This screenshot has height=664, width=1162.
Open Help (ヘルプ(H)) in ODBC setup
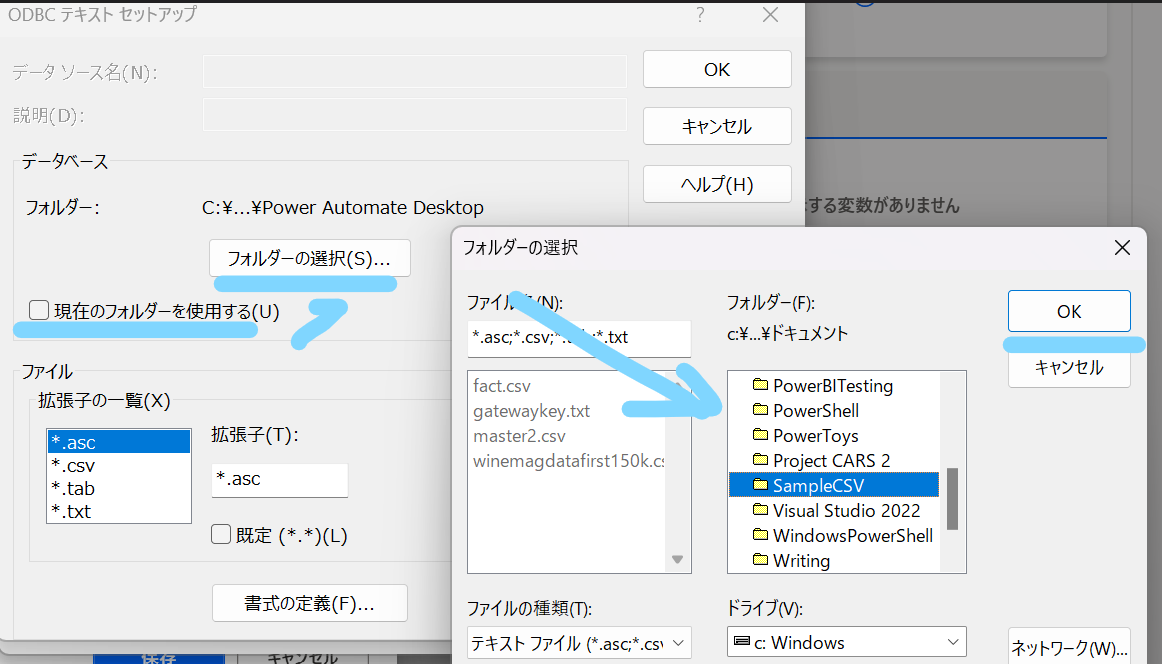click(x=717, y=184)
